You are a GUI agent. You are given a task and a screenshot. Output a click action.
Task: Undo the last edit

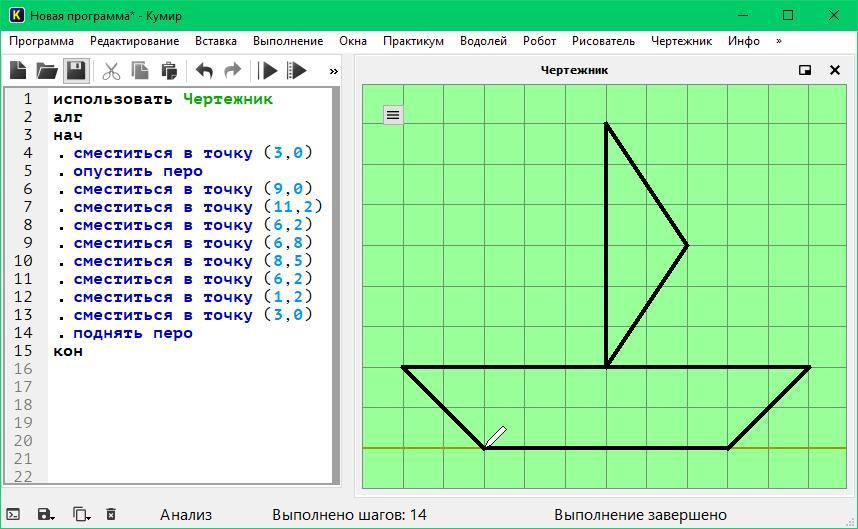click(204, 71)
